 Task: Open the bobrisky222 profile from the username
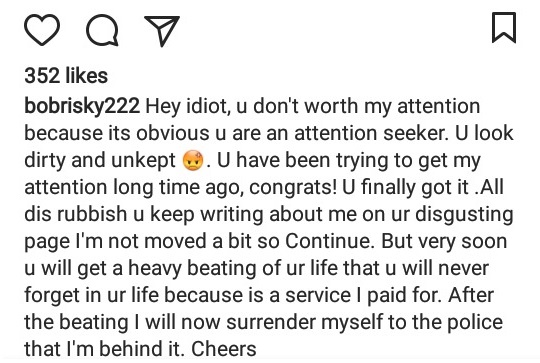(82, 106)
